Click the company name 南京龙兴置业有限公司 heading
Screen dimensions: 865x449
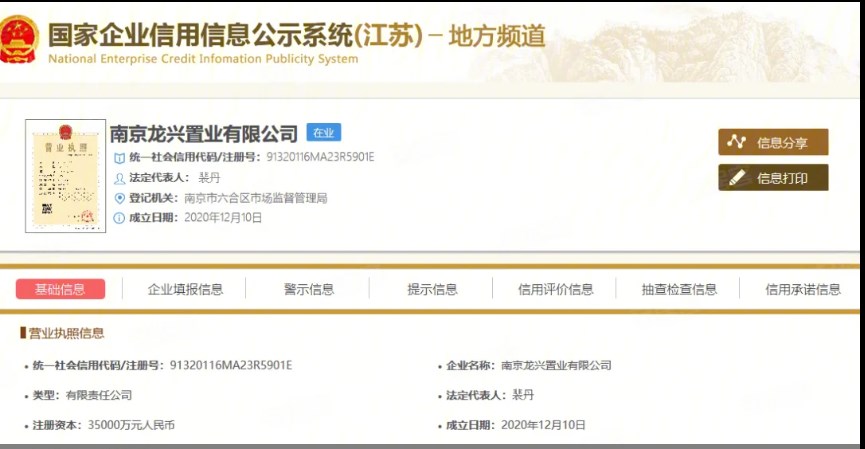[204, 134]
